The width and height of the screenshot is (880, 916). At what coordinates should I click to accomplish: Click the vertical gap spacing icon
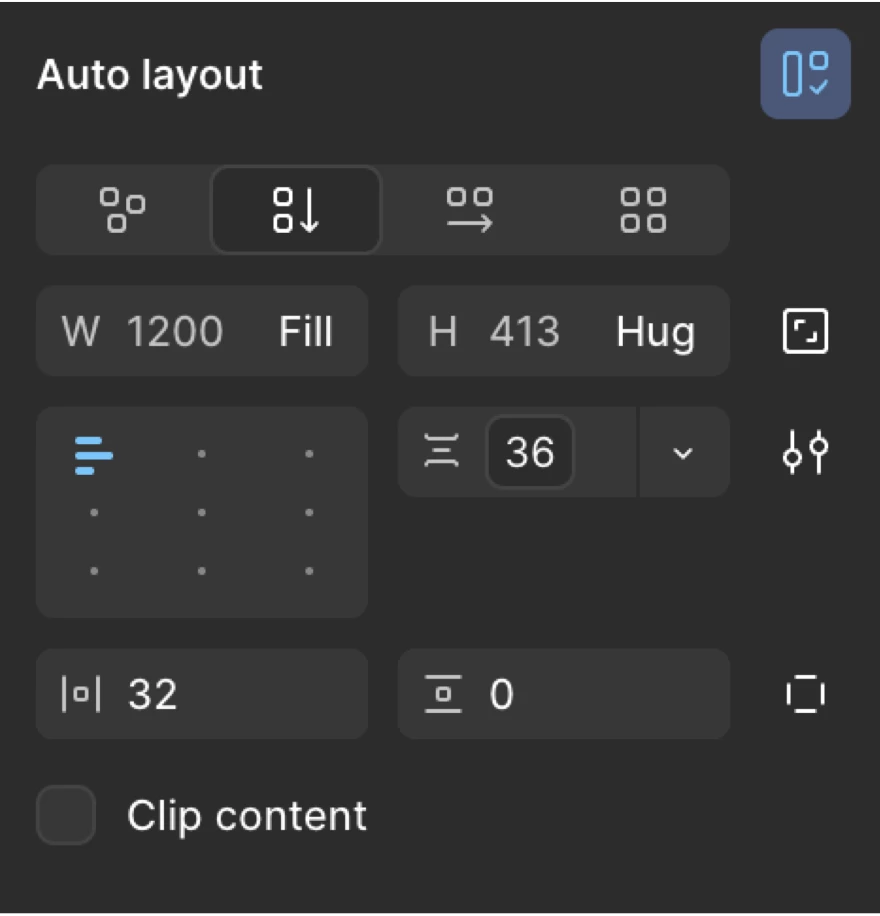pos(441,452)
